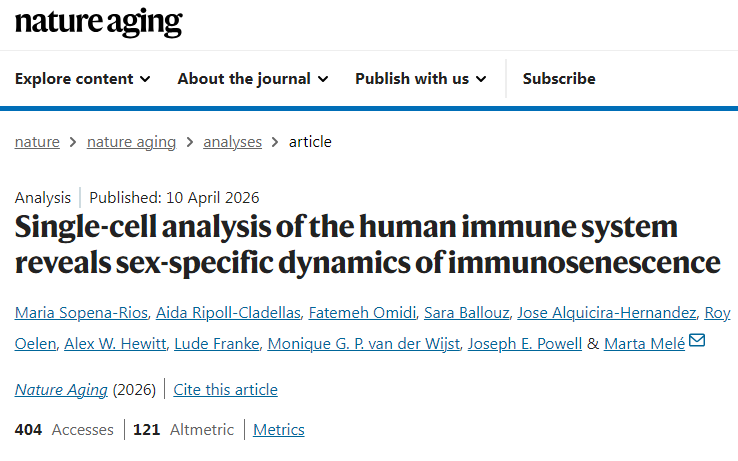Expand the Publish with us dropdown

tap(421, 79)
